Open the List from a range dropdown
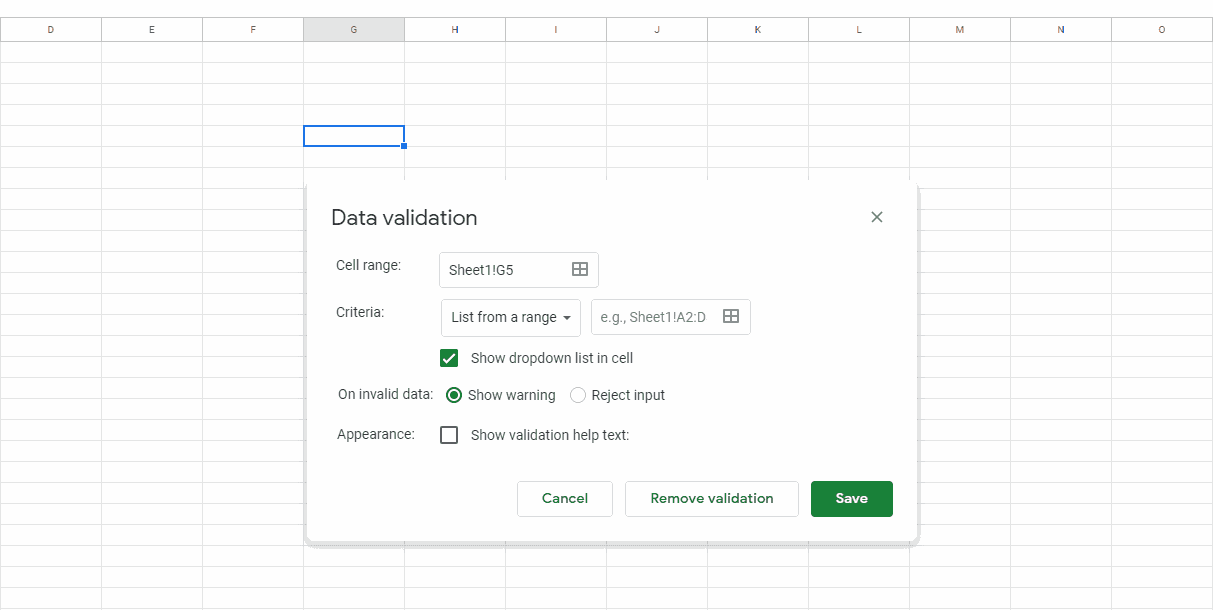The image size is (1213, 610). pyautogui.click(x=511, y=317)
